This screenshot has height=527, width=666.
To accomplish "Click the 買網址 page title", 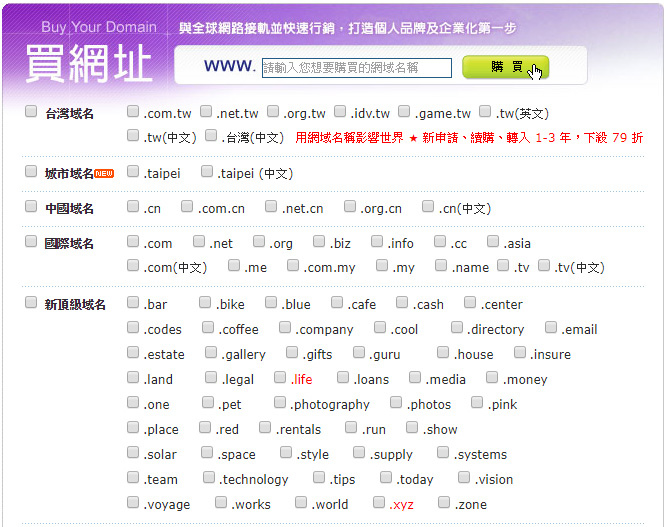I will pyautogui.click(x=88, y=64).
